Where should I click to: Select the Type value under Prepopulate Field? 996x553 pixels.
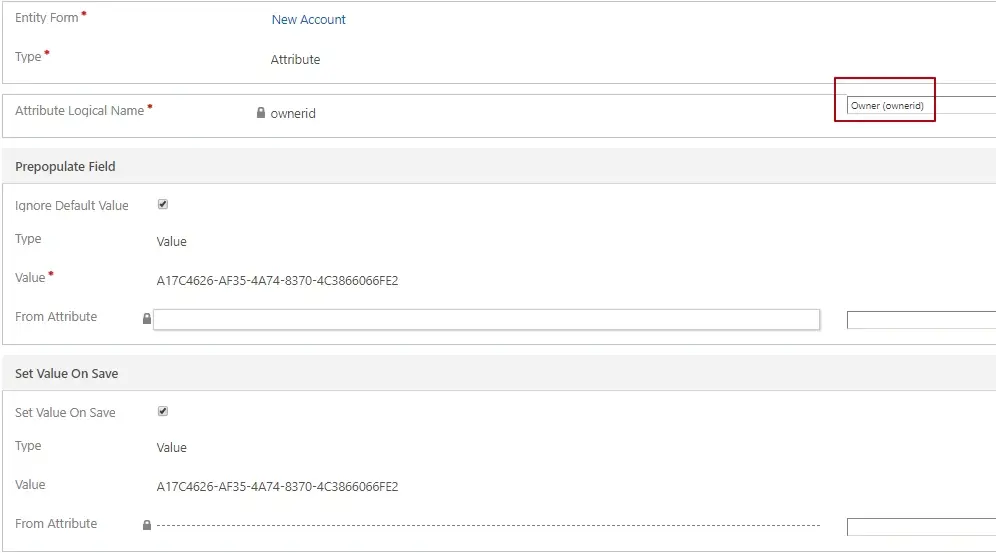(x=171, y=241)
